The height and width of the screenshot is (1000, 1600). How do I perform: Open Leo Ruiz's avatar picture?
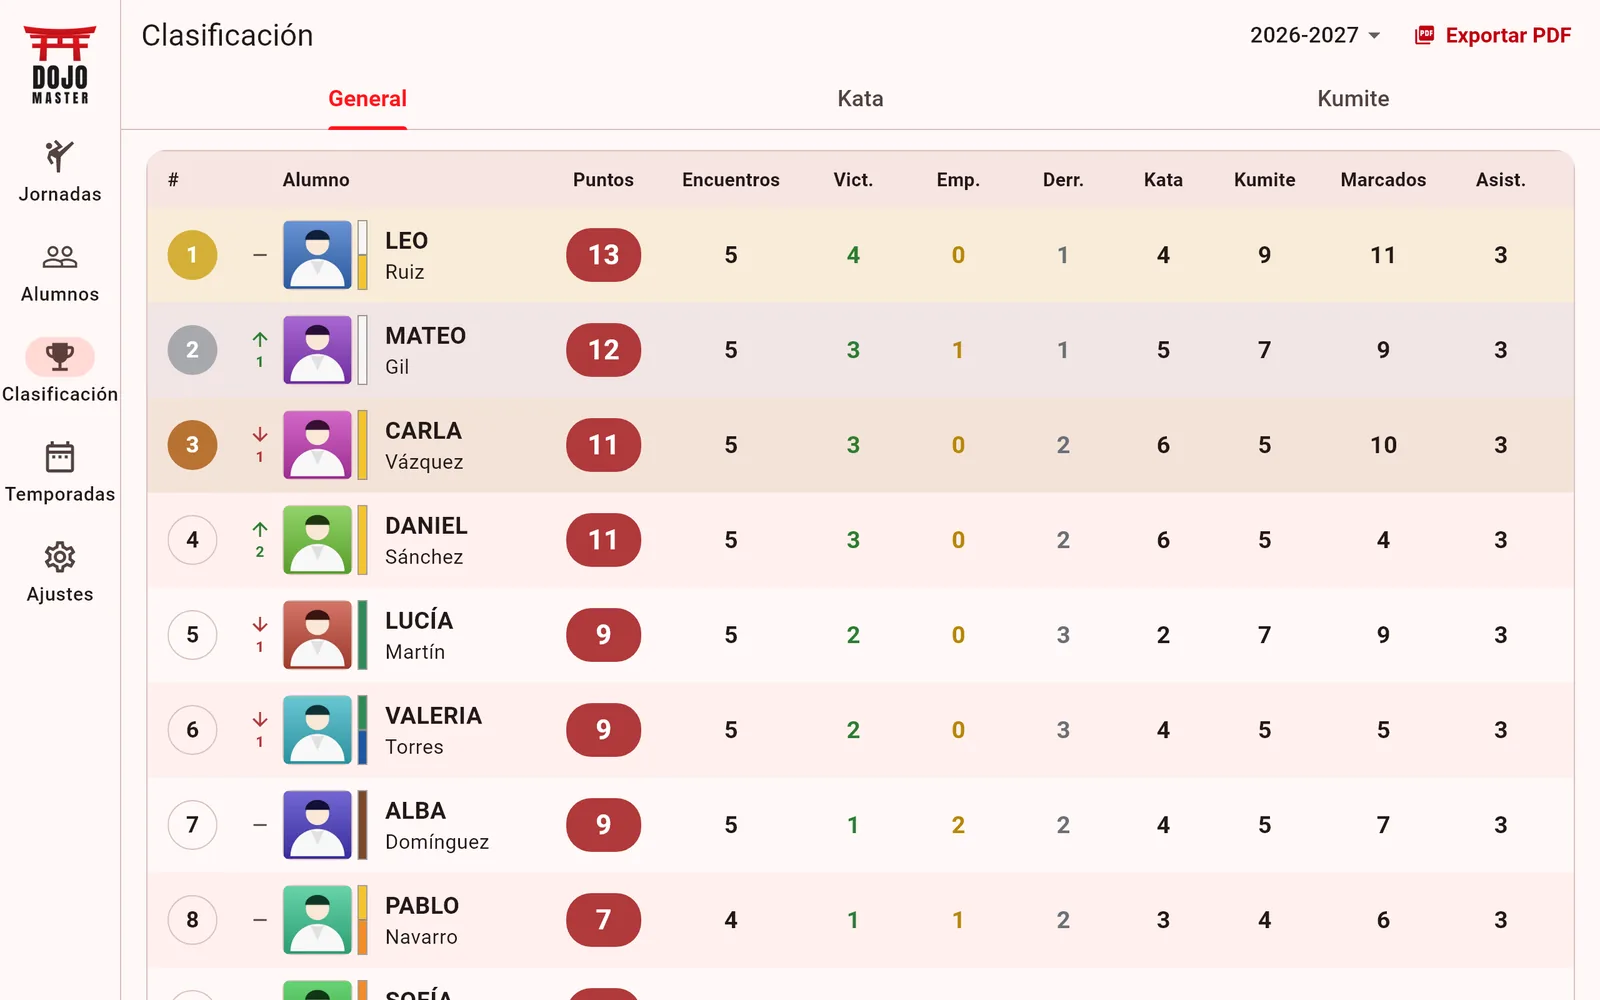click(317, 255)
